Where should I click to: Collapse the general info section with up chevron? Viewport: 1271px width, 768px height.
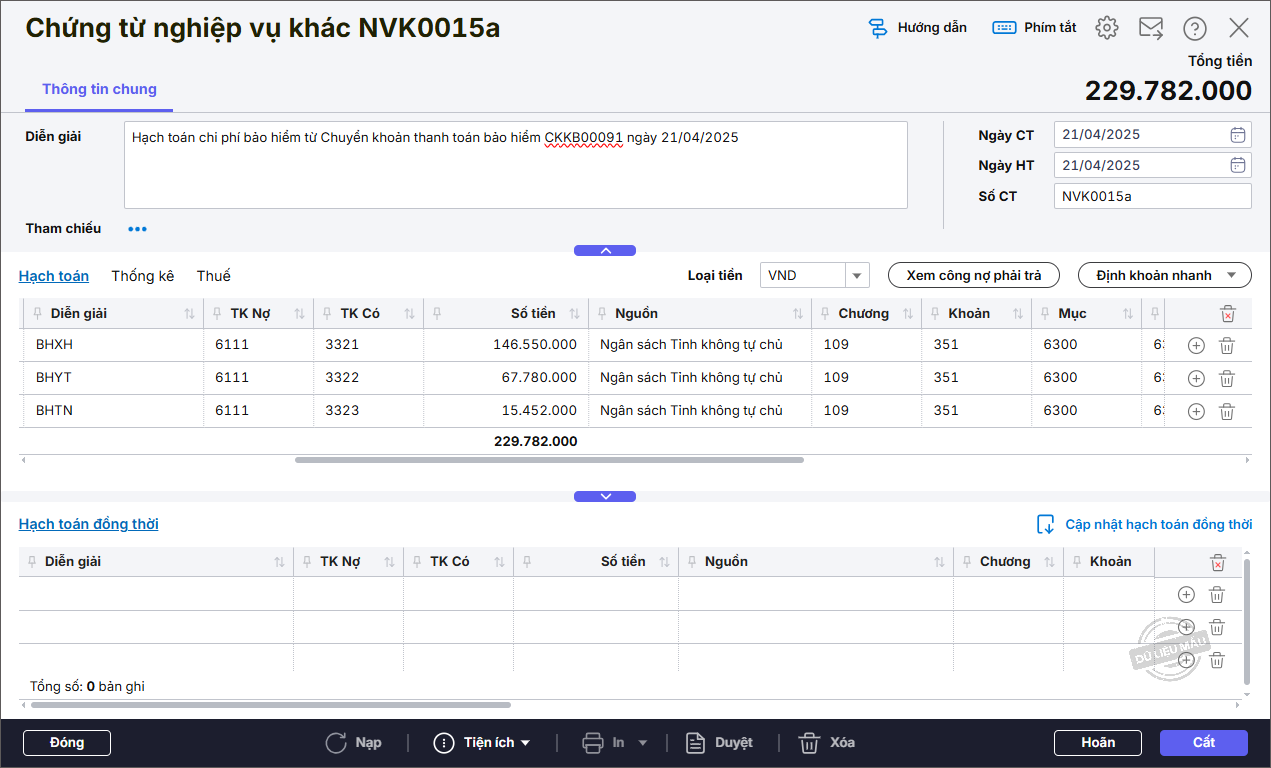click(604, 251)
